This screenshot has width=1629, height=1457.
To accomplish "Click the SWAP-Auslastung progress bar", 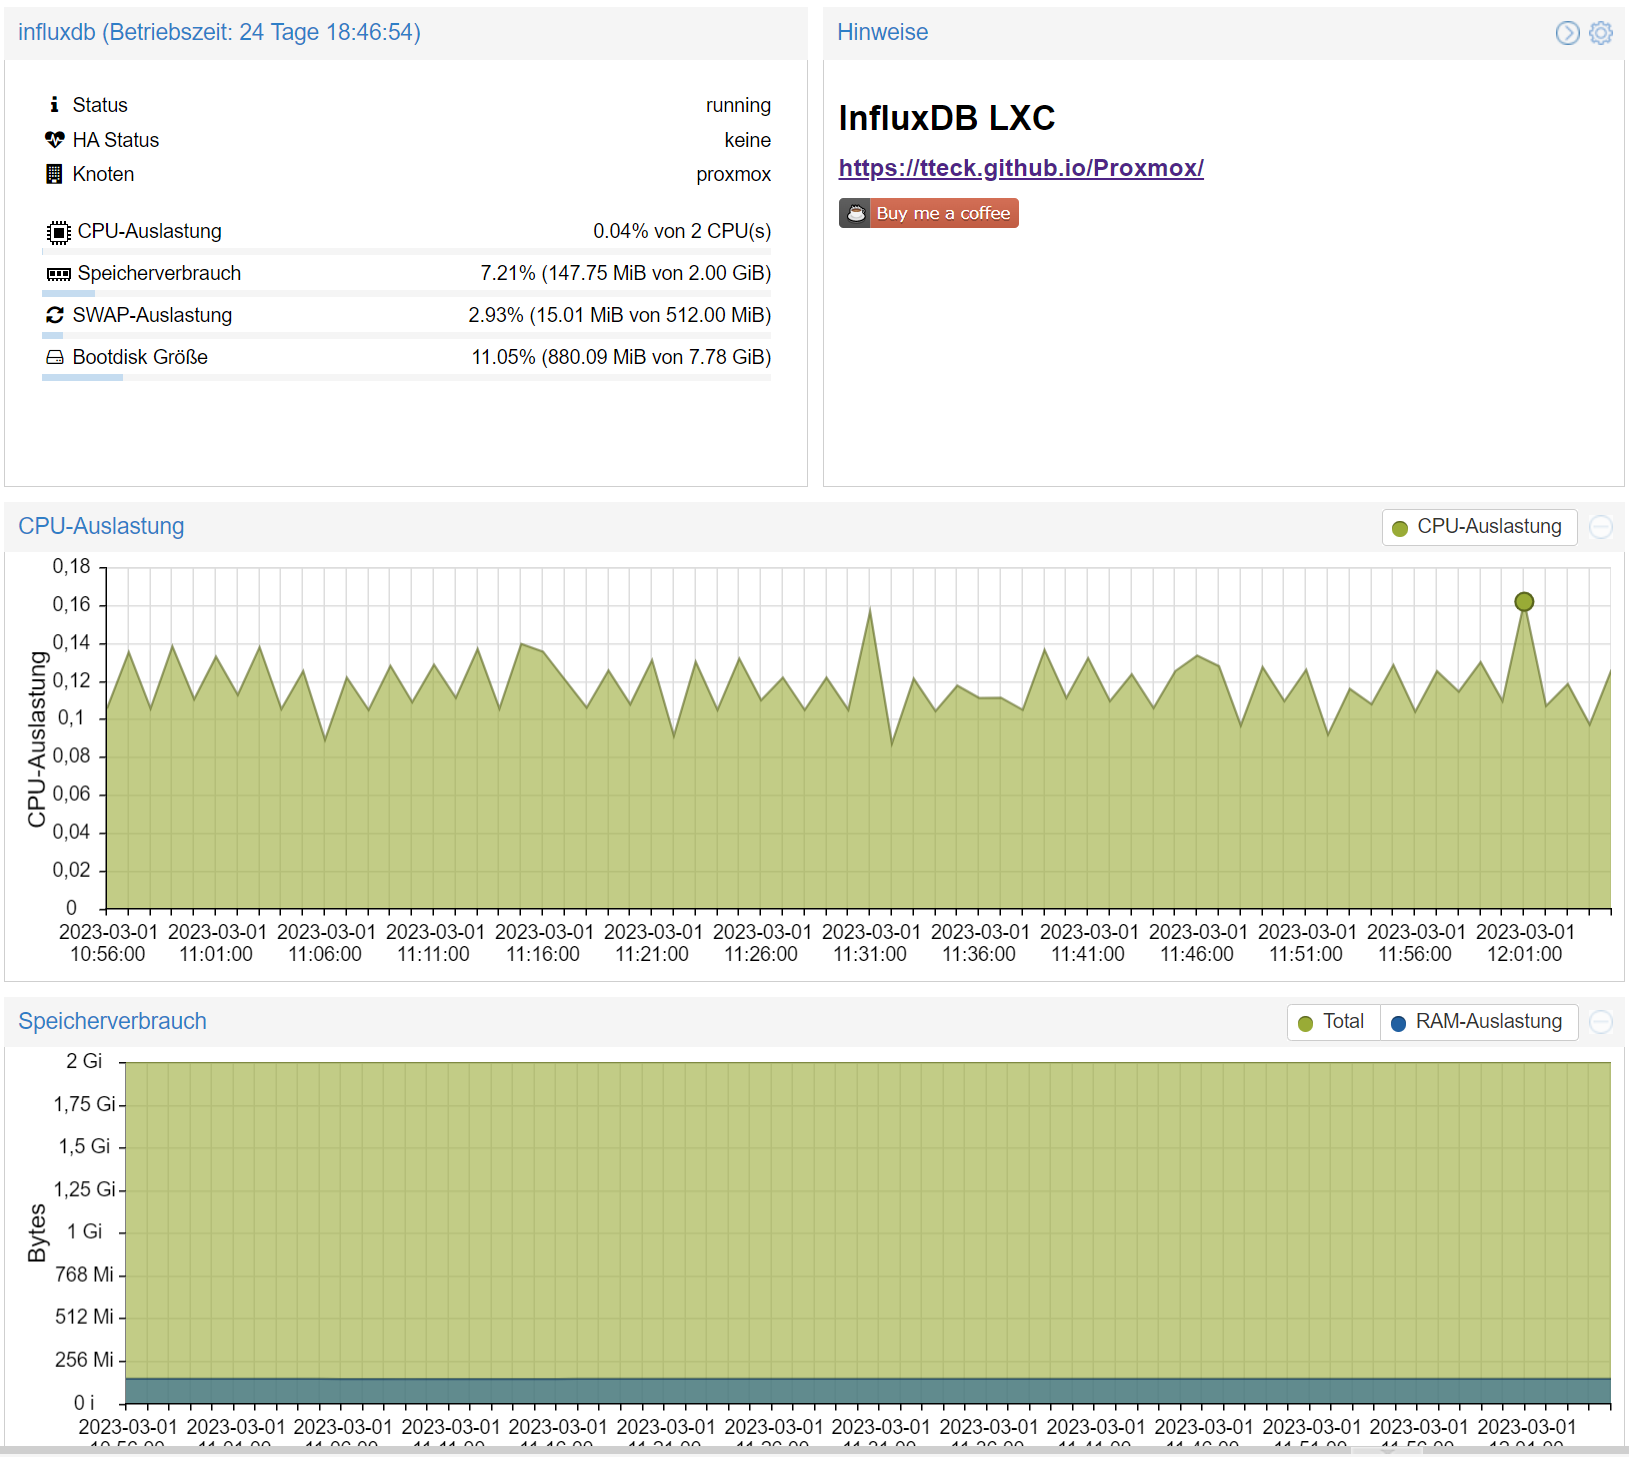I will click(x=406, y=335).
